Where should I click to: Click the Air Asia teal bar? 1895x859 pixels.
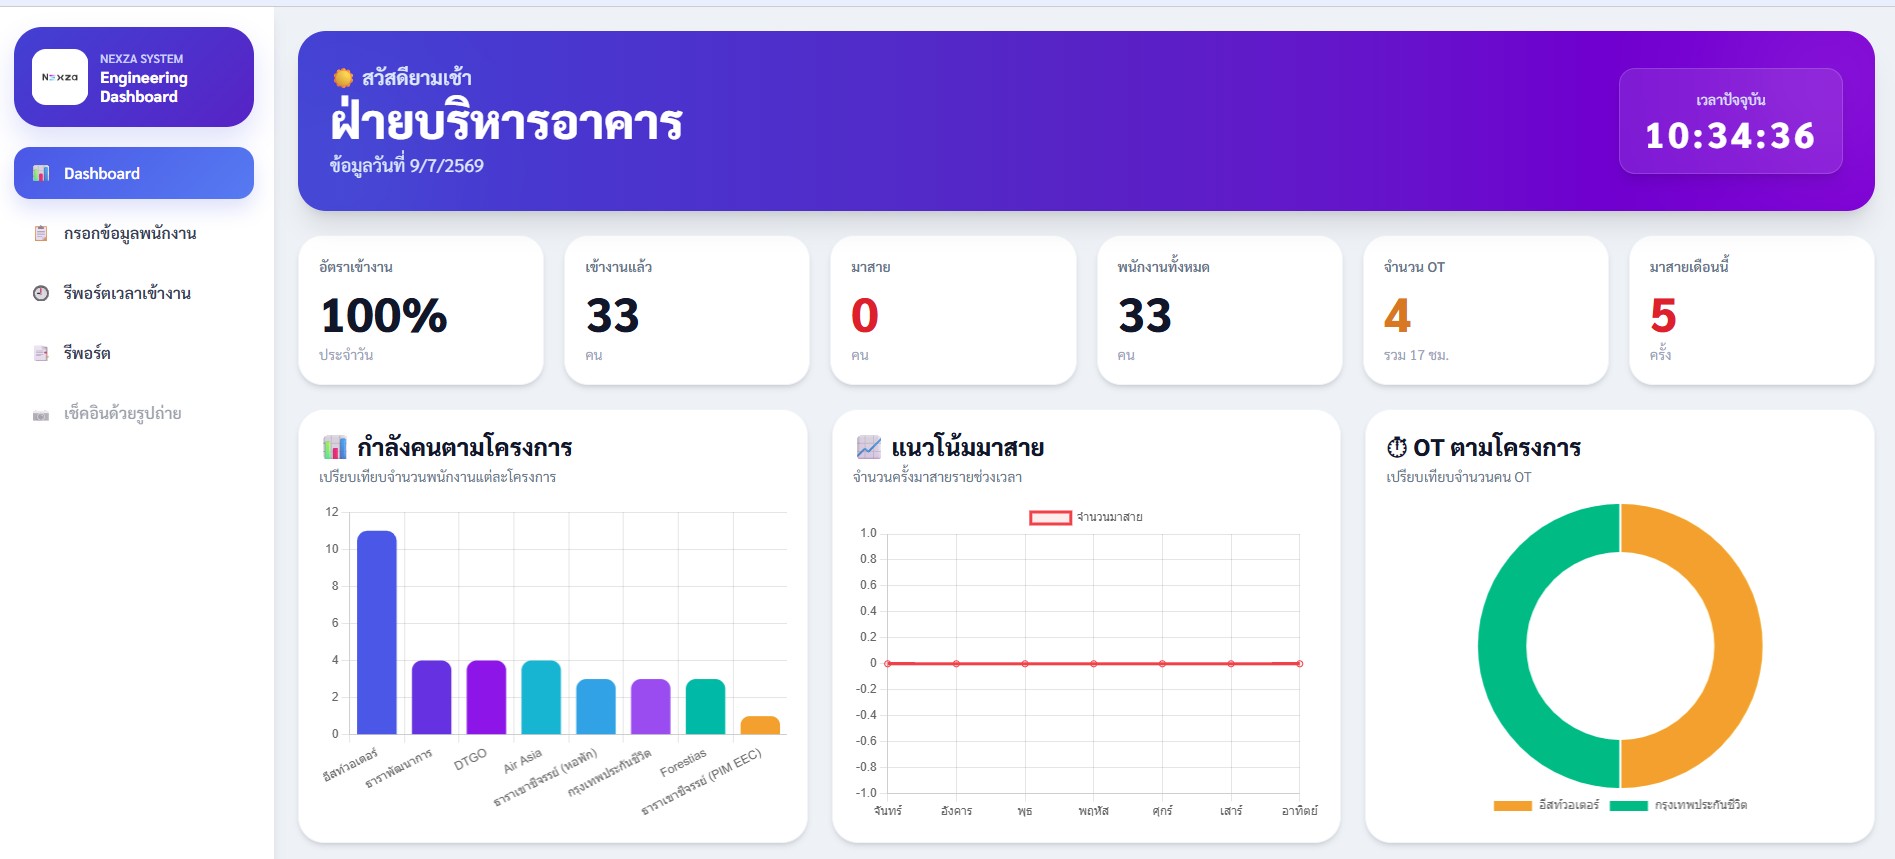pyautogui.click(x=541, y=697)
